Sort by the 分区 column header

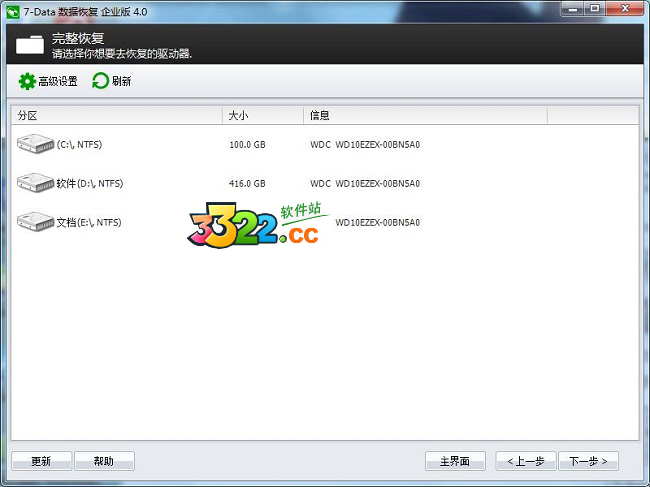click(117, 115)
